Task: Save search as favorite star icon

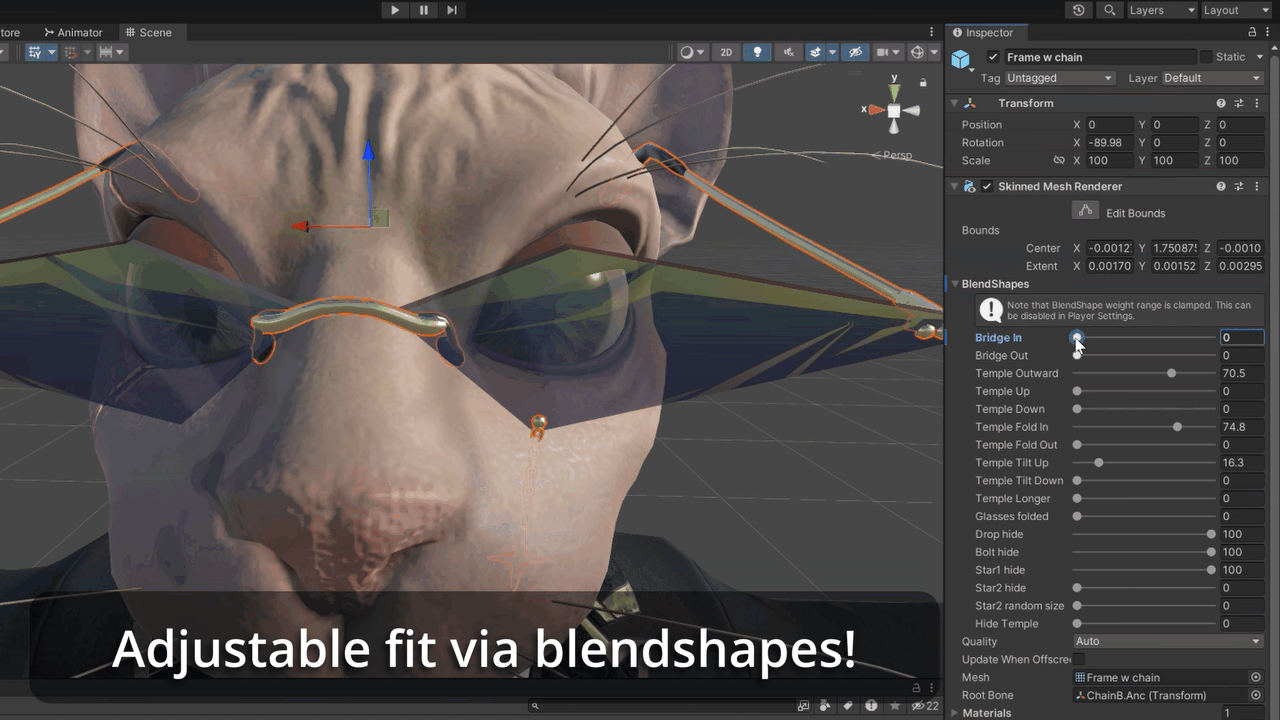Action: 895,706
